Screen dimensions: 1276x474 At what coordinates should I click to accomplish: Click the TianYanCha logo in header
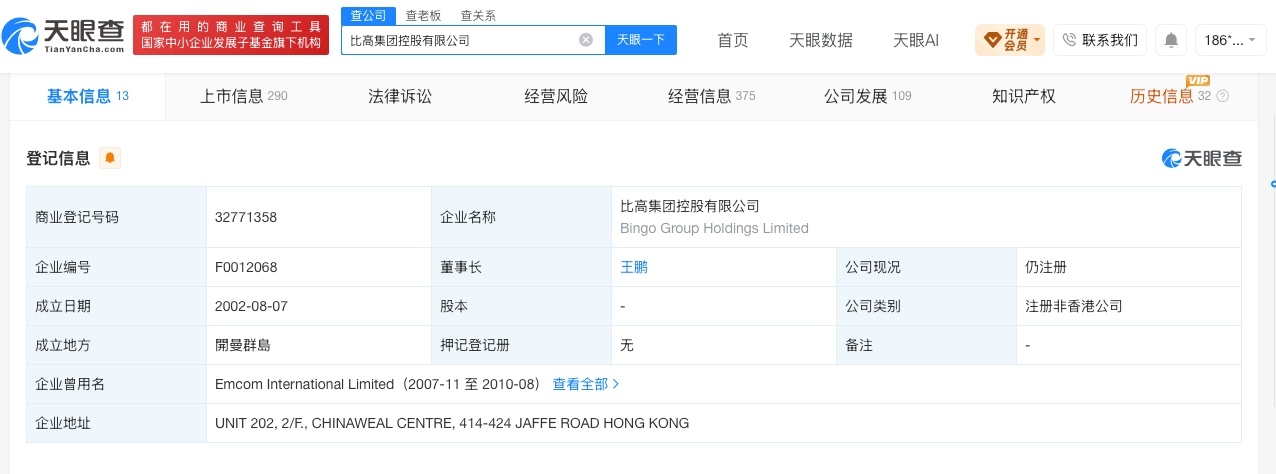pyautogui.click(x=64, y=38)
